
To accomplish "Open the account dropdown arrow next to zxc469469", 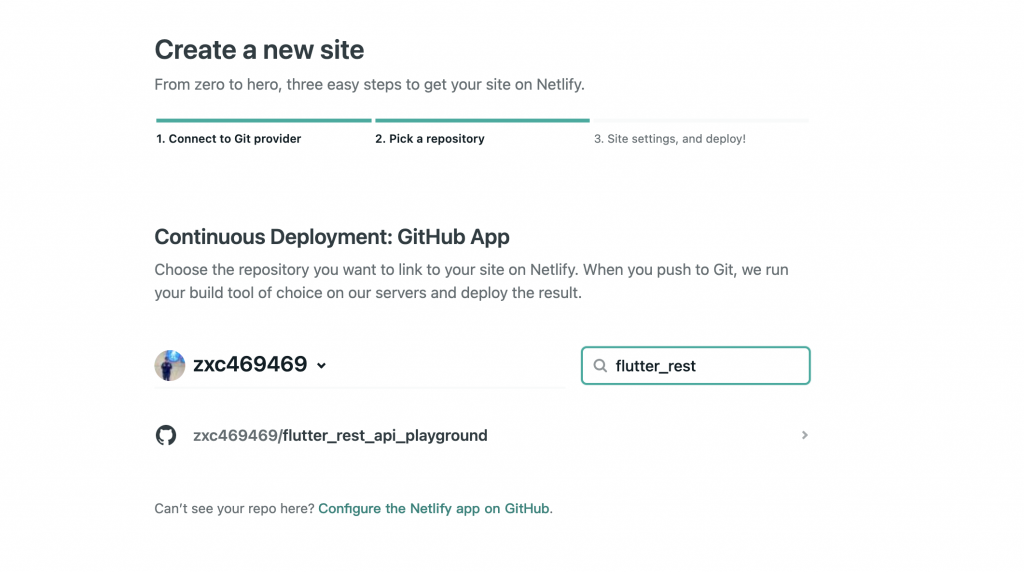I will coord(321,366).
